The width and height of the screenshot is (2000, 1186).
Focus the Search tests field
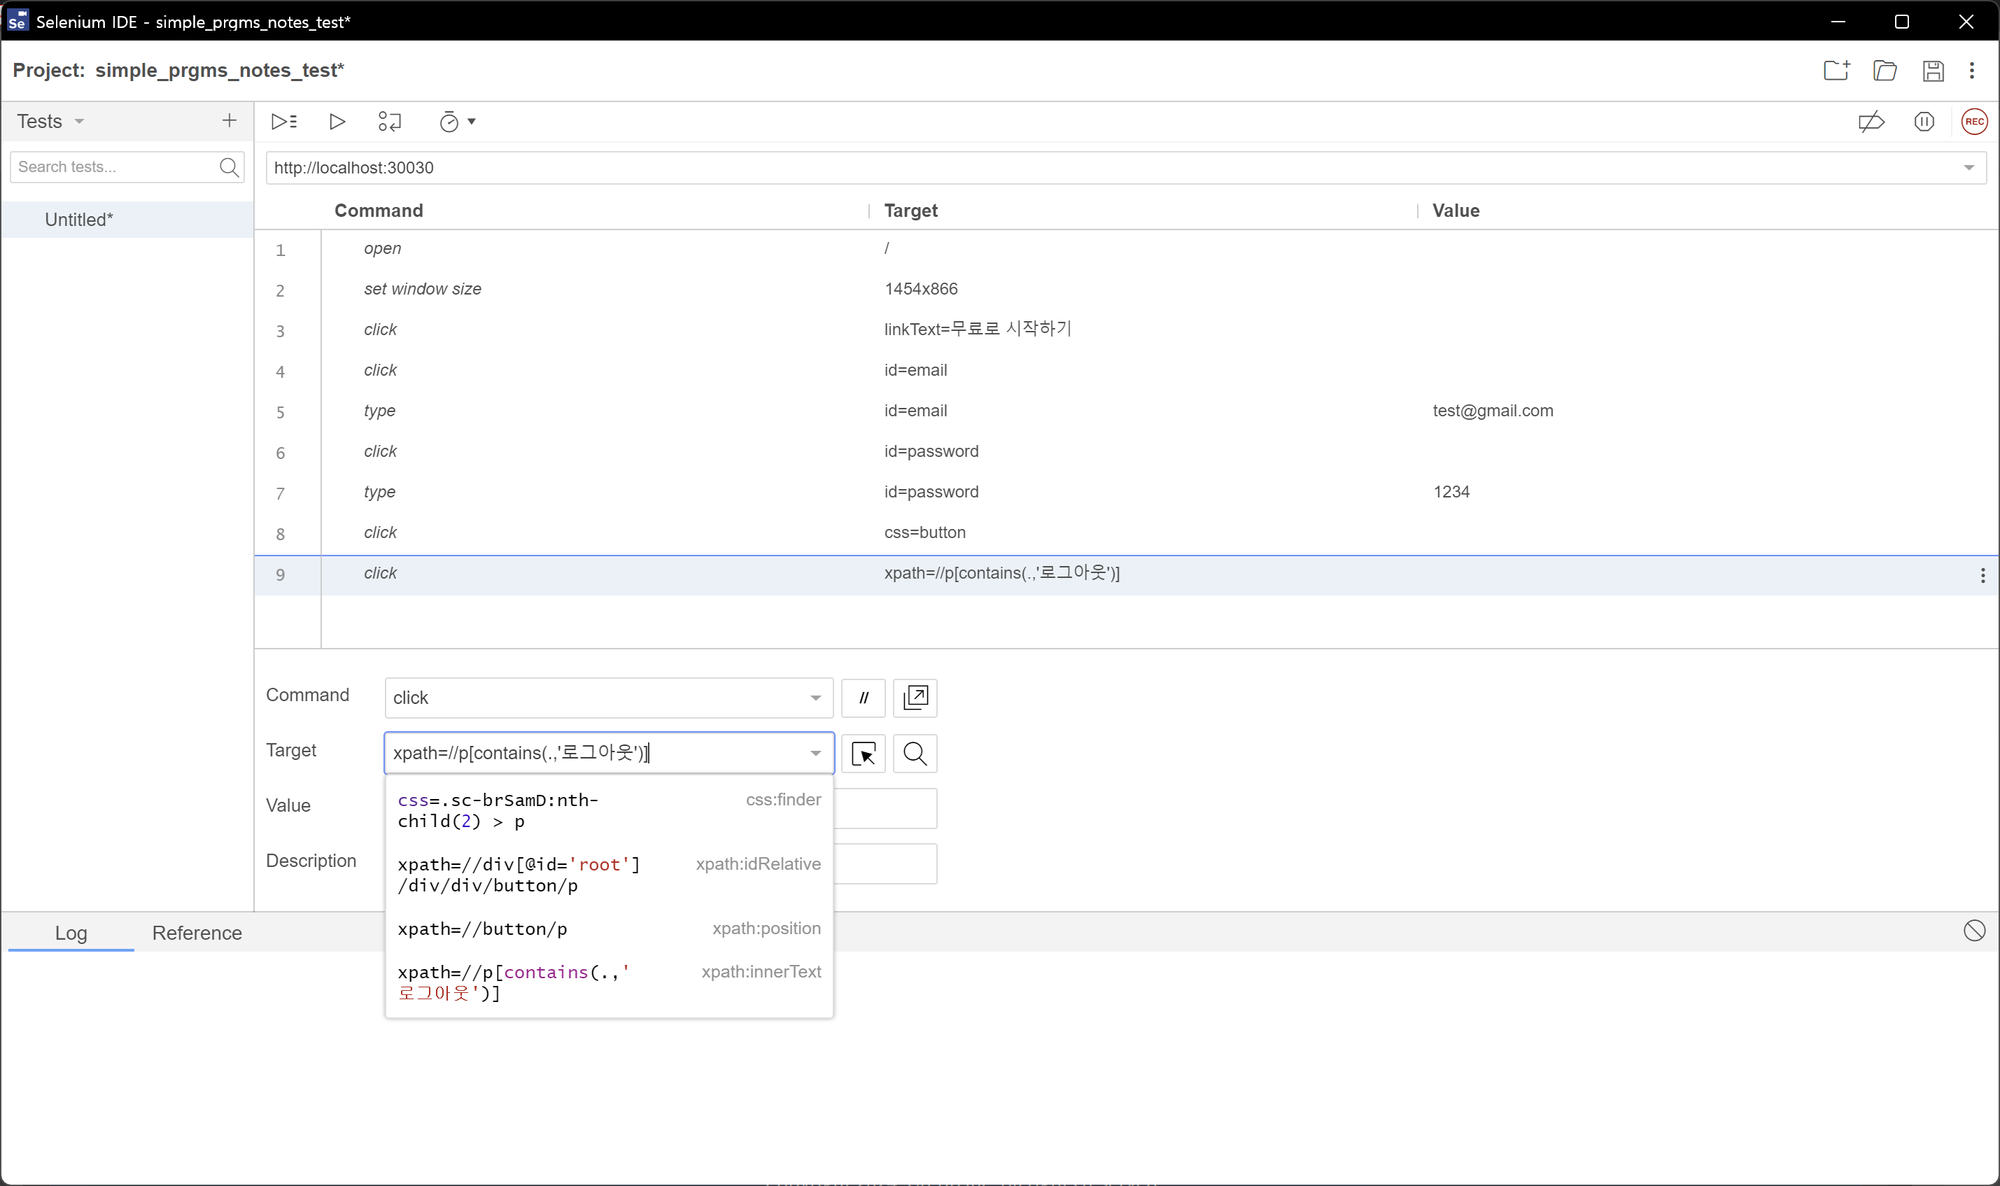(114, 167)
